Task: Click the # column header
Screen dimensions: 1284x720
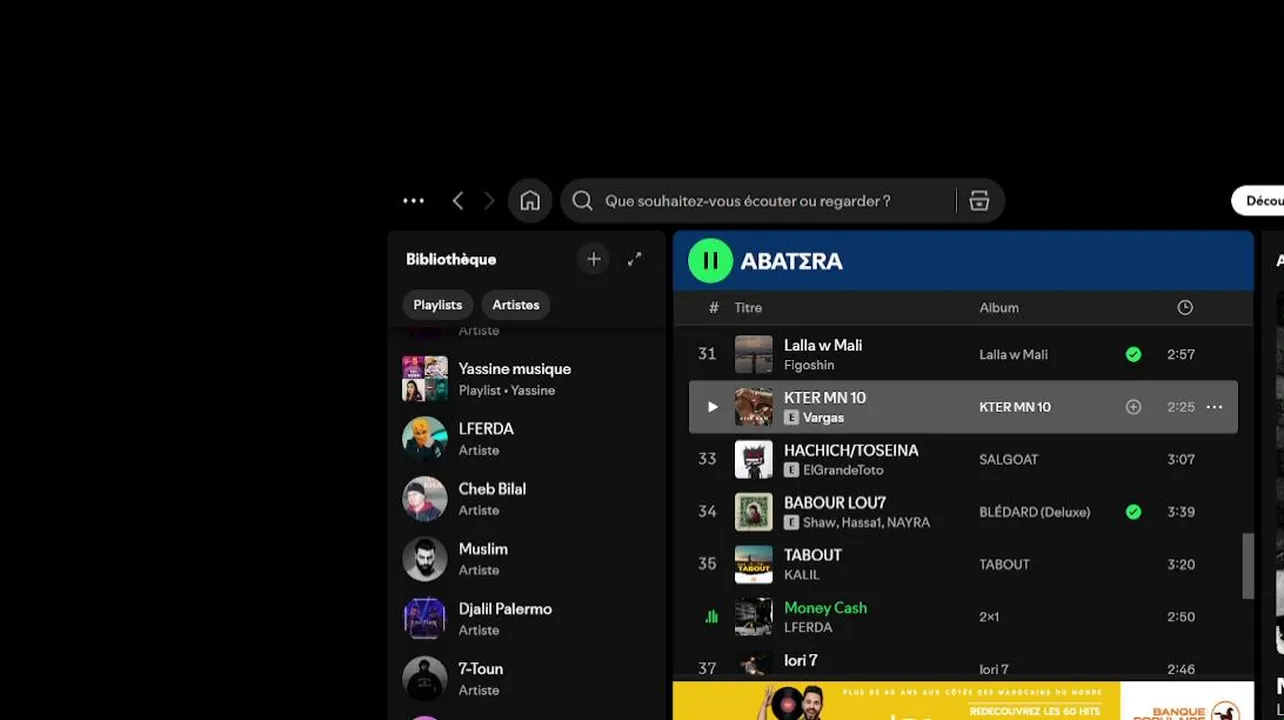Action: pyautogui.click(x=713, y=308)
